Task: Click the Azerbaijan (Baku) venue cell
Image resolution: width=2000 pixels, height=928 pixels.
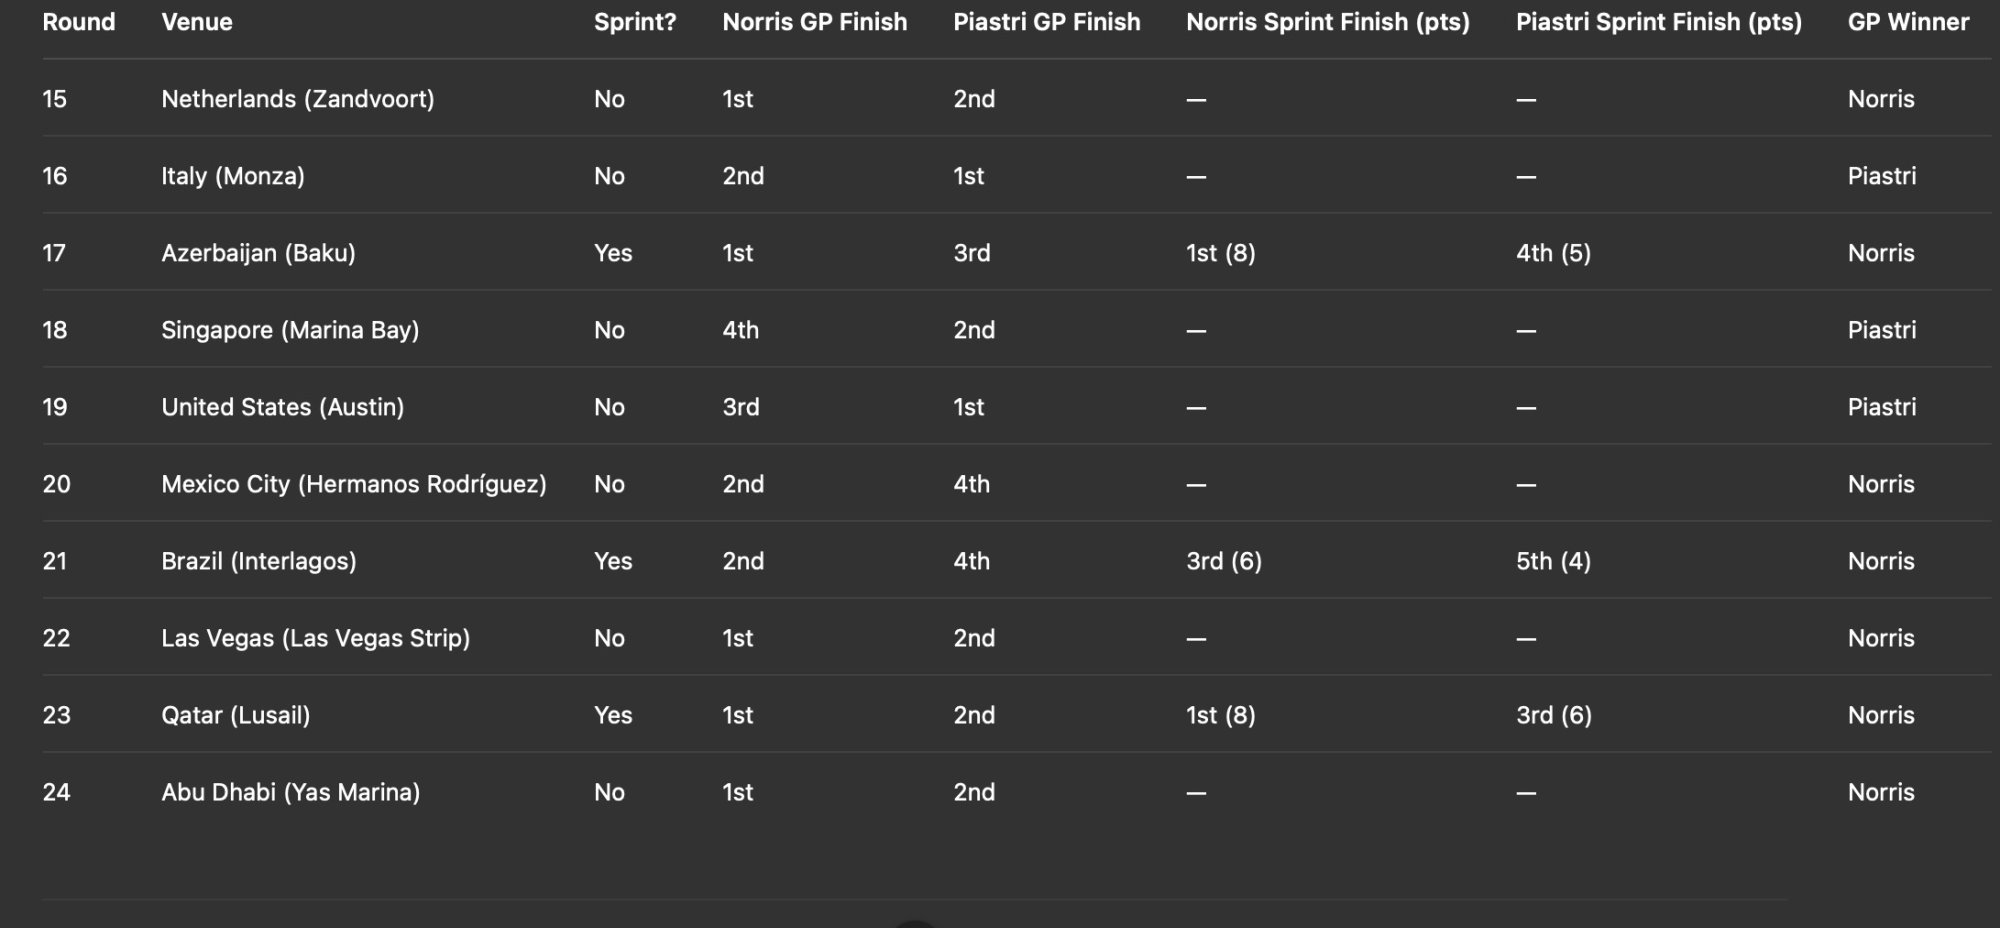Action: coord(258,253)
